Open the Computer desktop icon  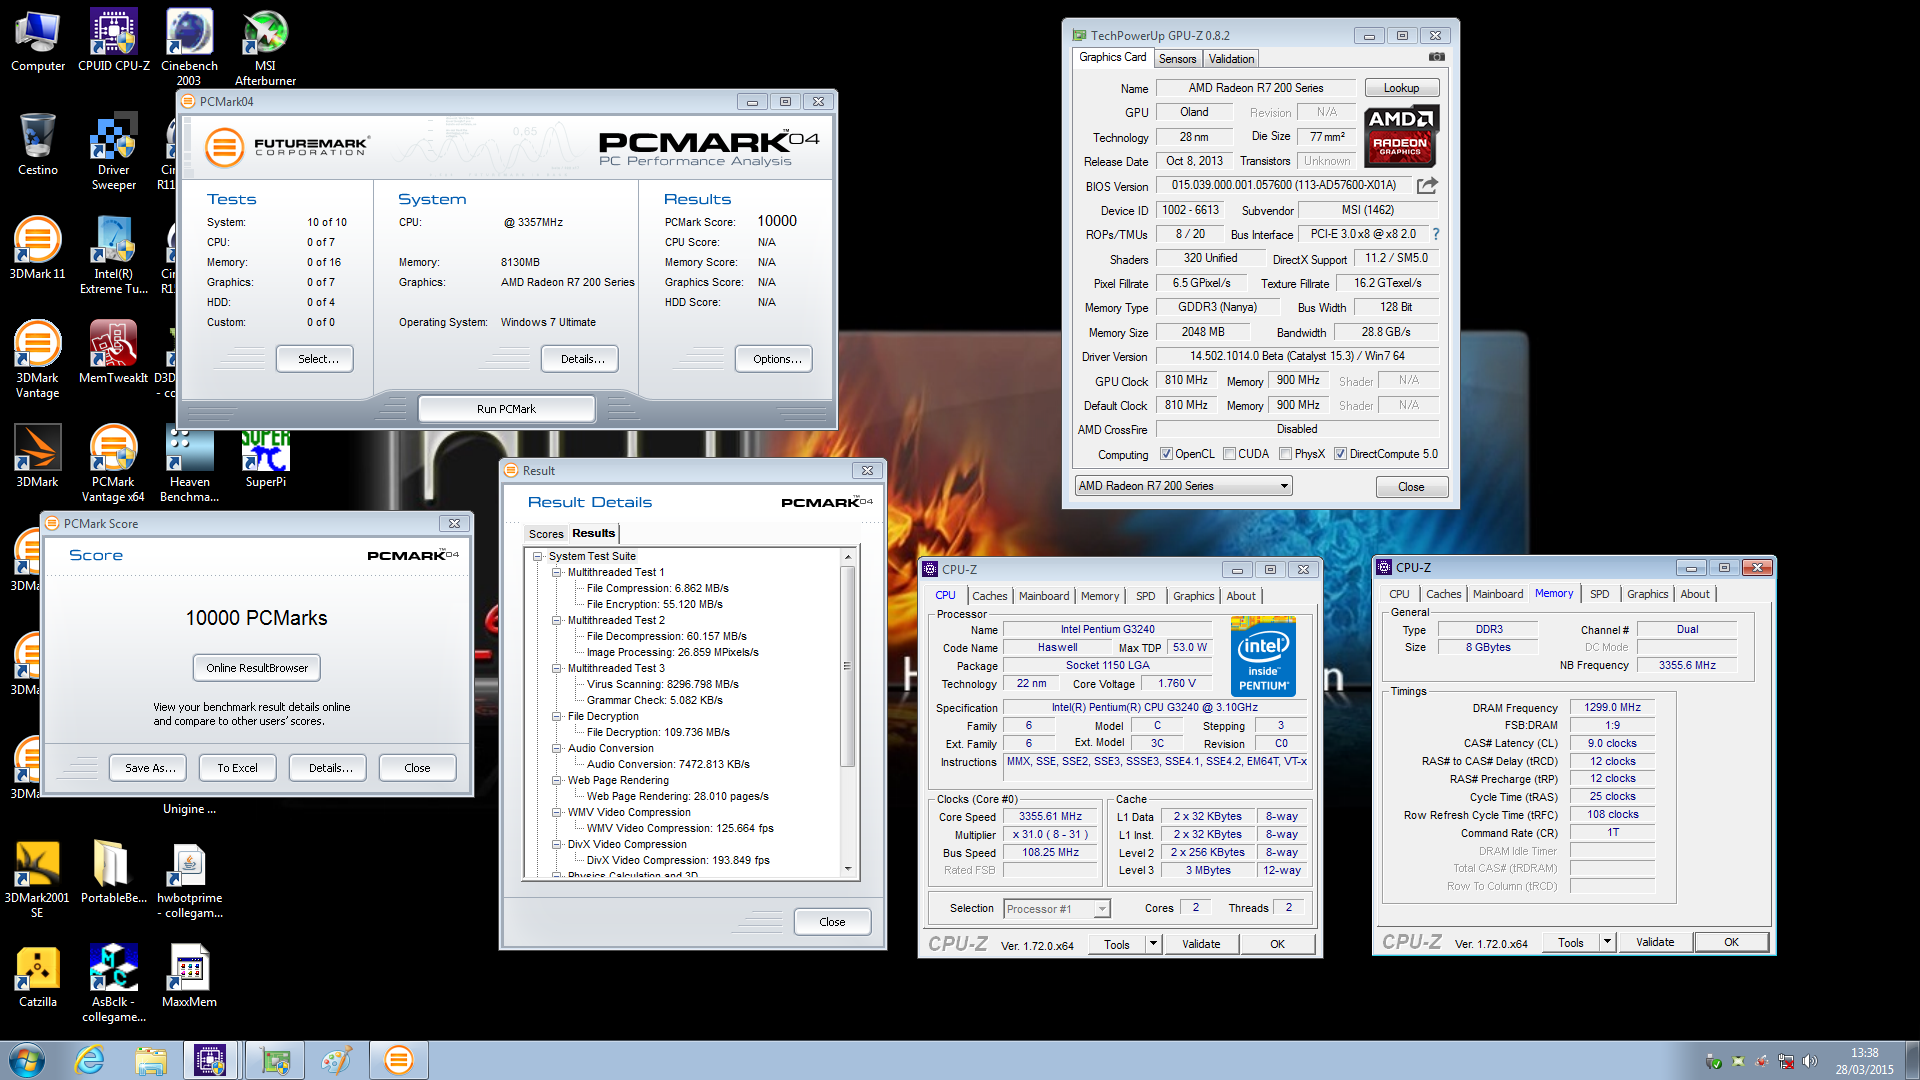point(37,42)
